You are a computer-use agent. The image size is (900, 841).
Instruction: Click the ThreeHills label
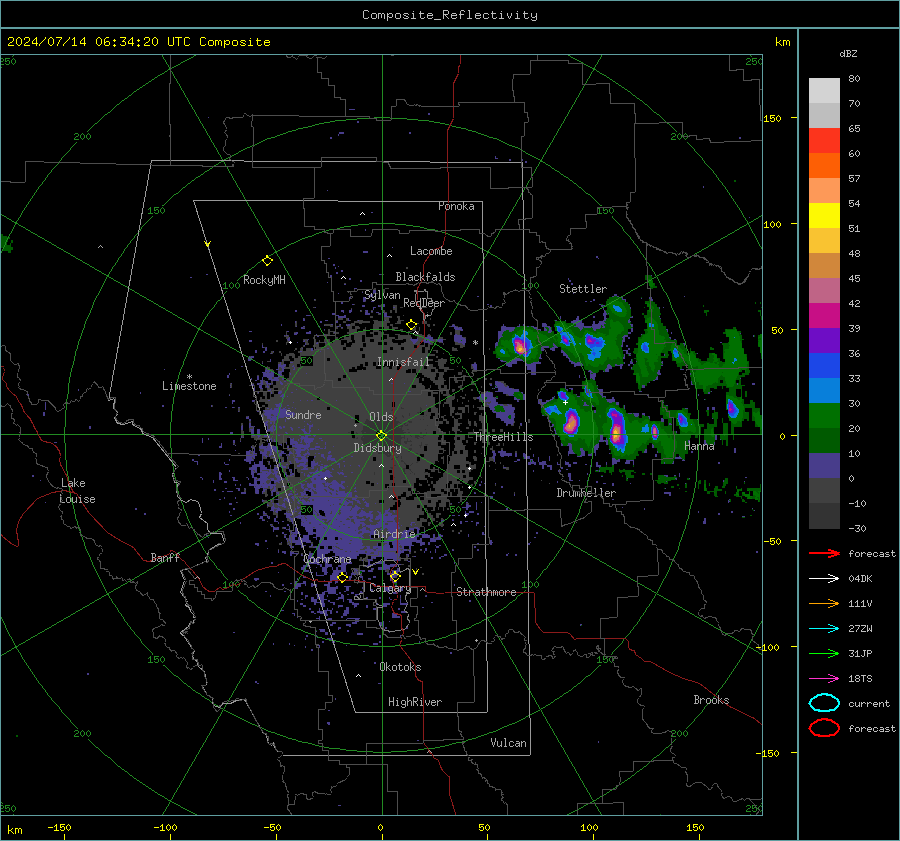click(503, 437)
